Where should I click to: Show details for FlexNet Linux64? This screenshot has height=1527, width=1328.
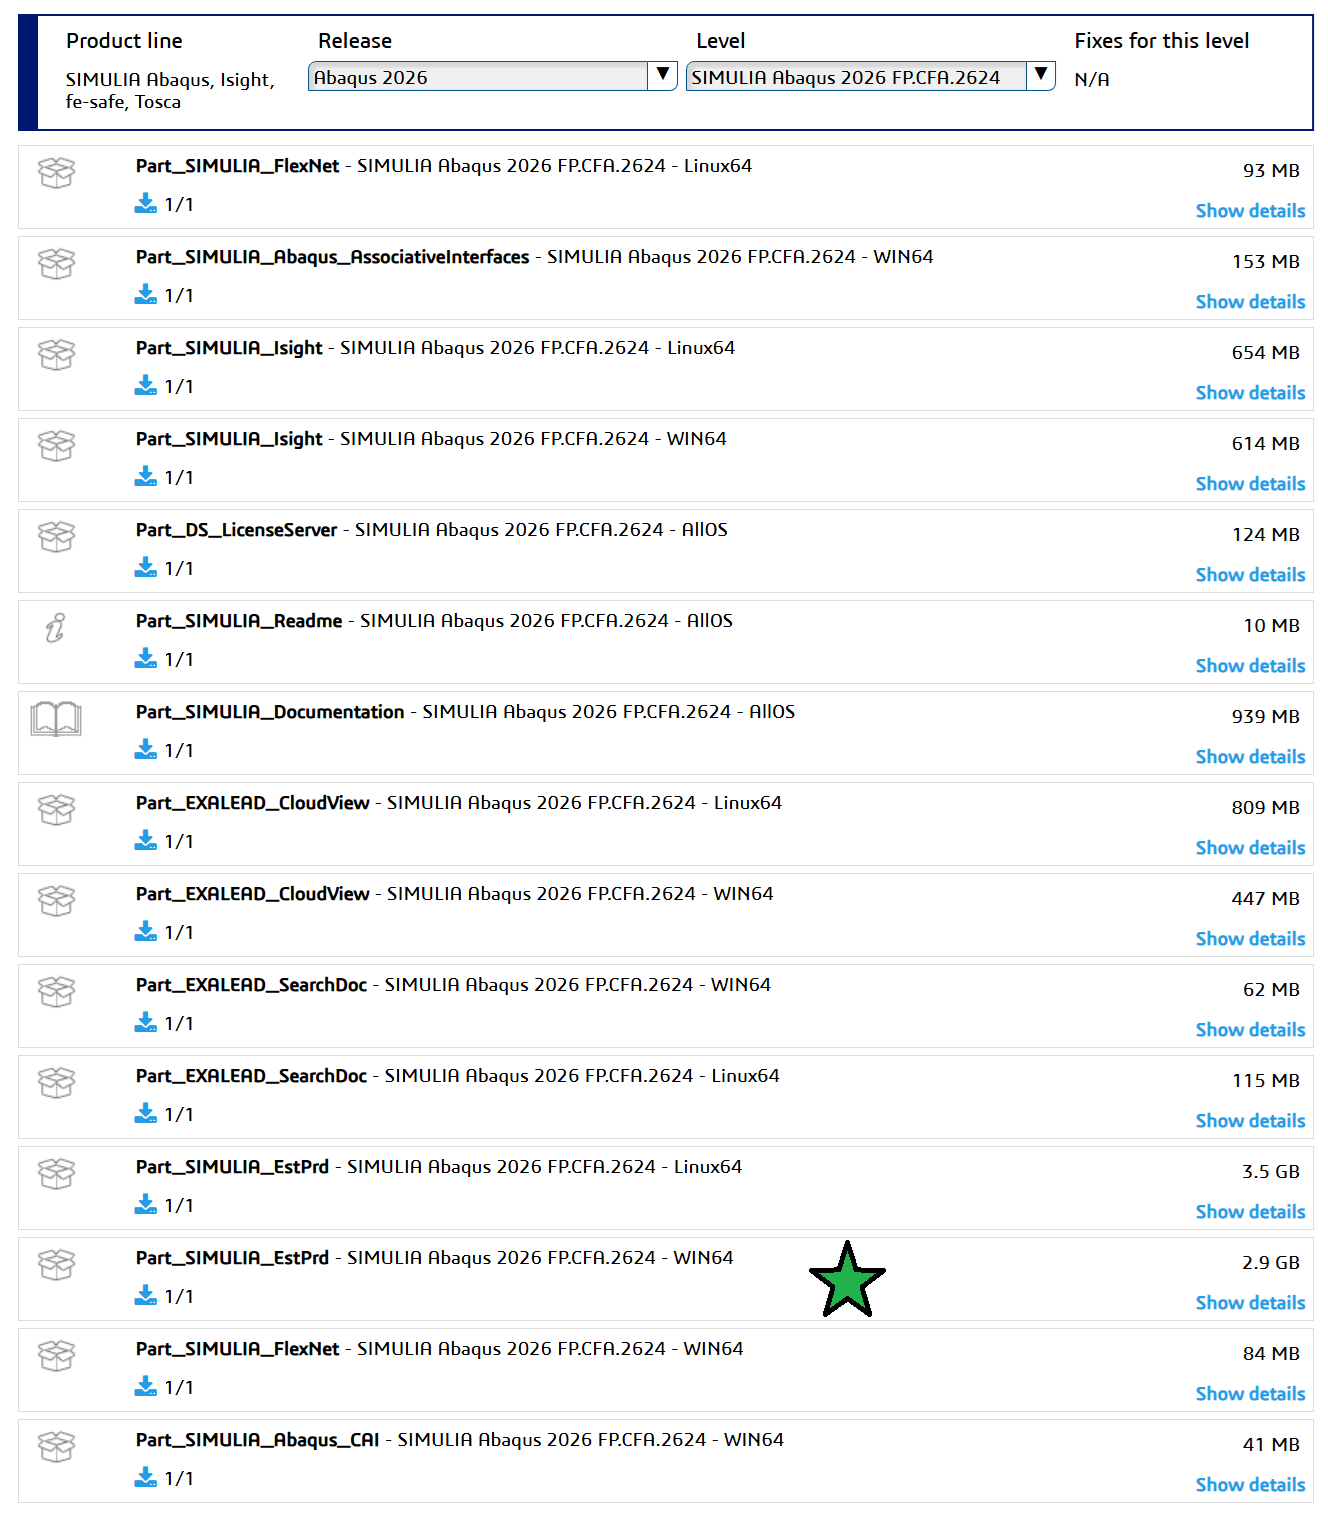coord(1250,211)
